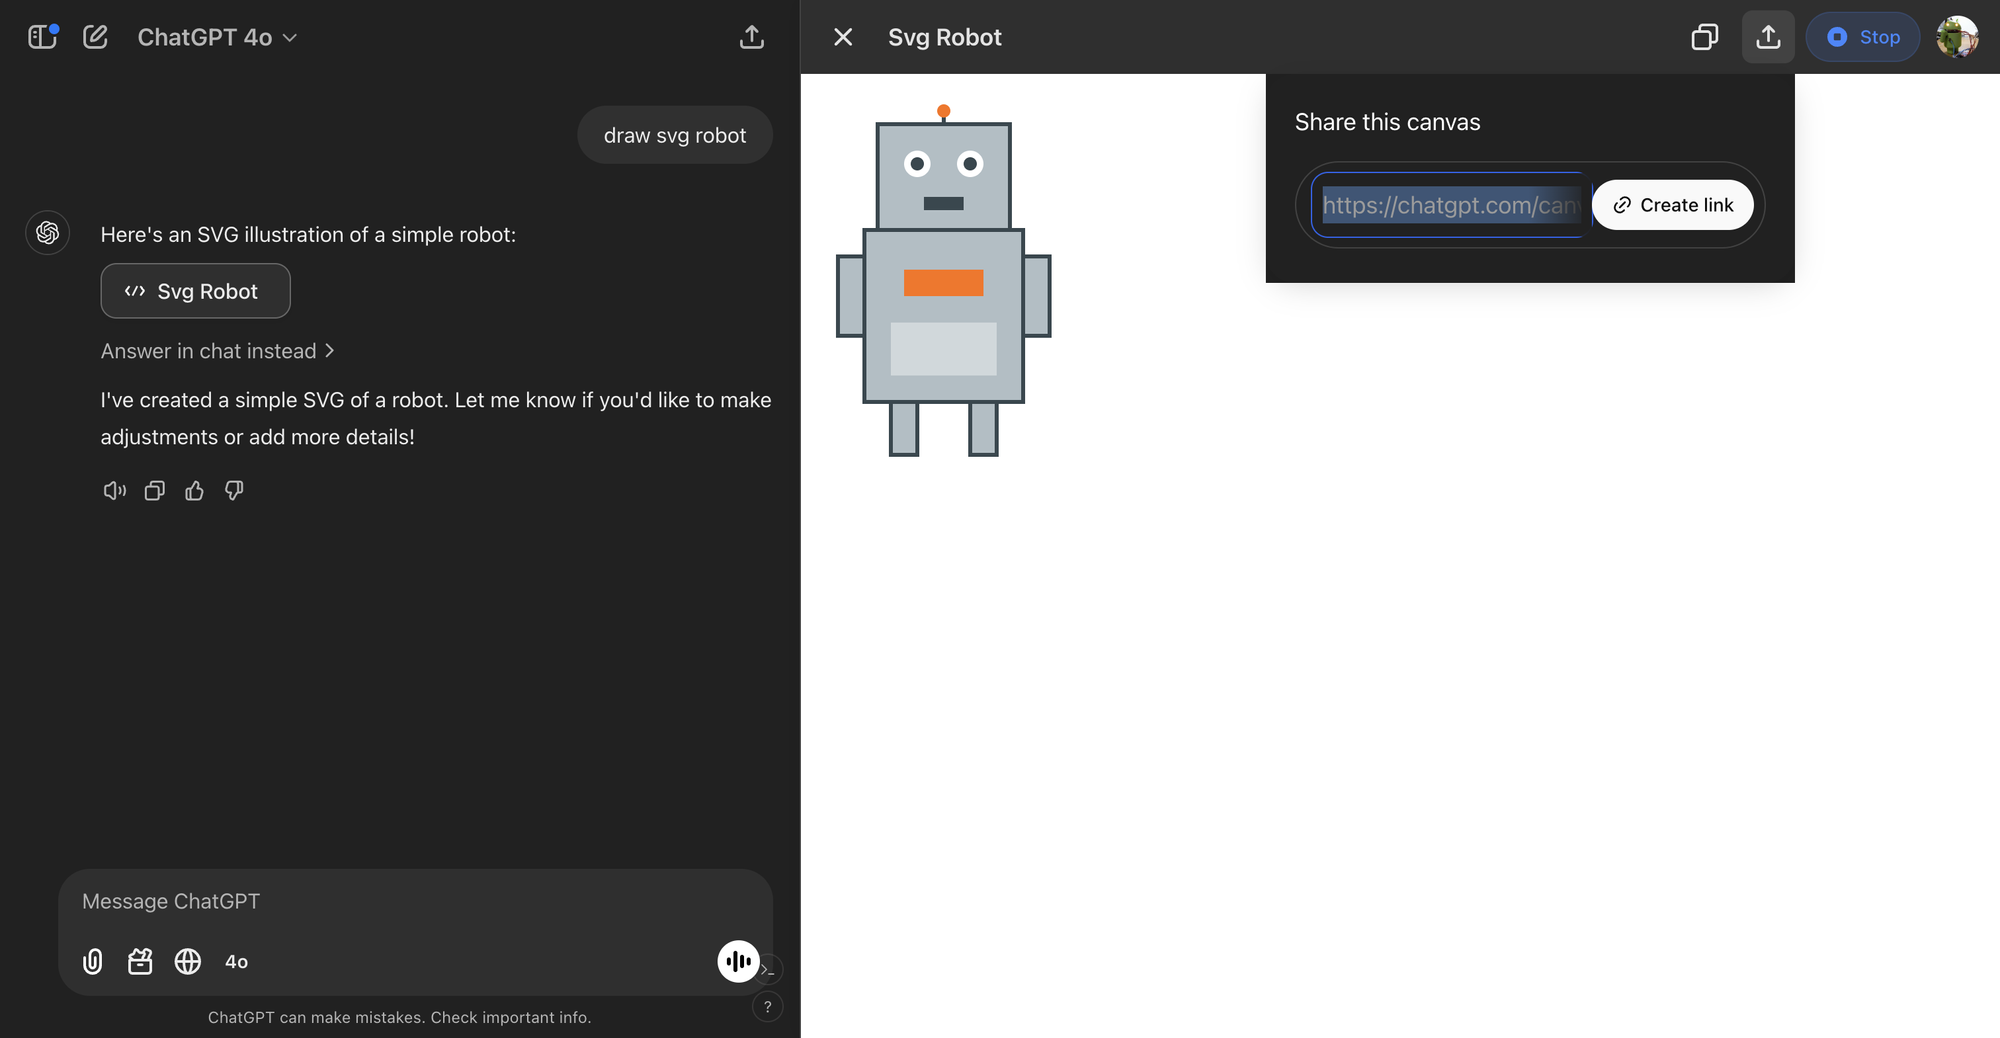Open the help question mark button
Viewport: 2000px width, 1038px height.
point(767,1007)
